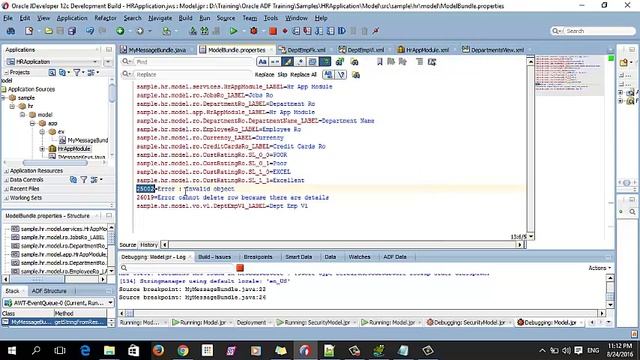This screenshot has width=640, height=360.
Task: Click editor horizontal scrollbar track
Action: tap(342, 245)
